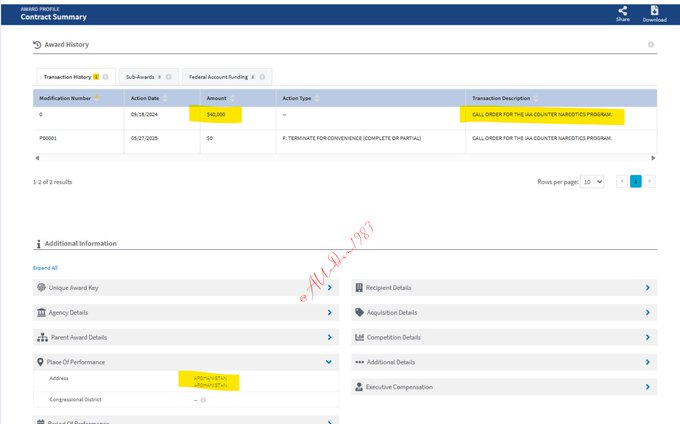The height and width of the screenshot is (424, 680).
Task: Expand the Recipient Details section
Action: (x=647, y=287)
